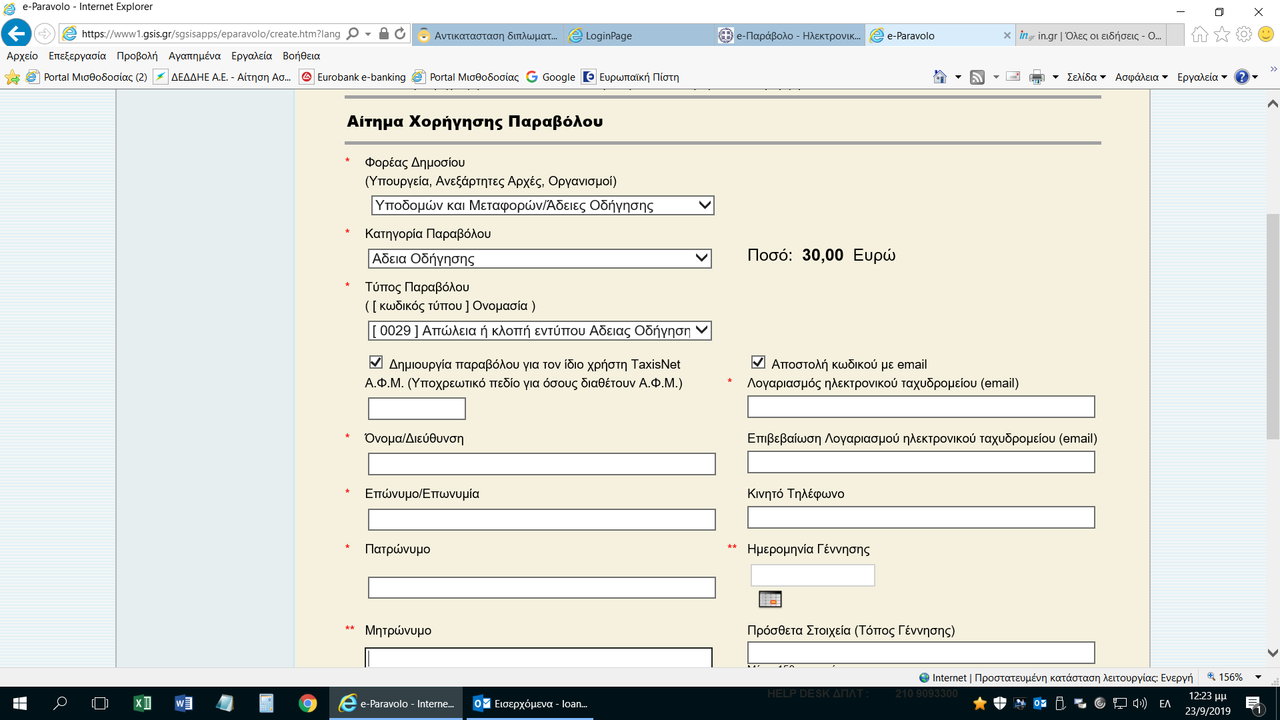1280x720 pixels.
Task: Click the security lock icon in address bar
Action: pyautogui.click(x=383, y=34)
